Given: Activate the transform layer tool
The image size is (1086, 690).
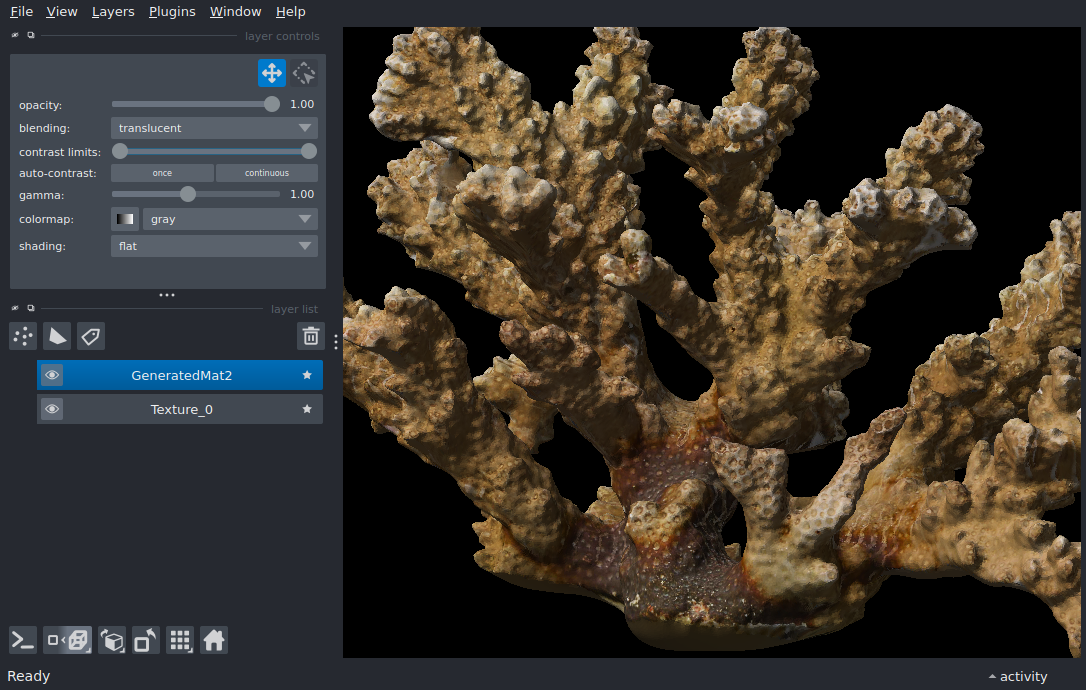Looking at the screenshot, I should 304,73.
